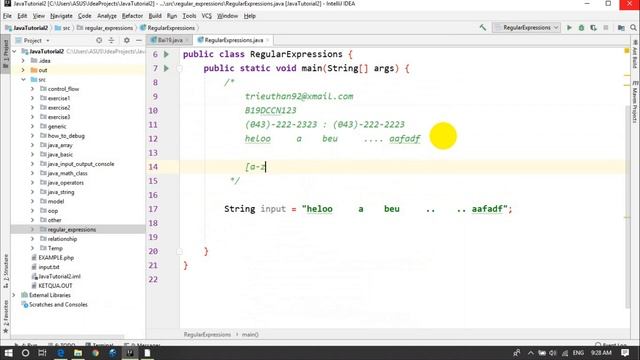This screenshot has width=640, height=360.
Task: Toggle the Structure tool window side tab
Action: pos(6,271)
